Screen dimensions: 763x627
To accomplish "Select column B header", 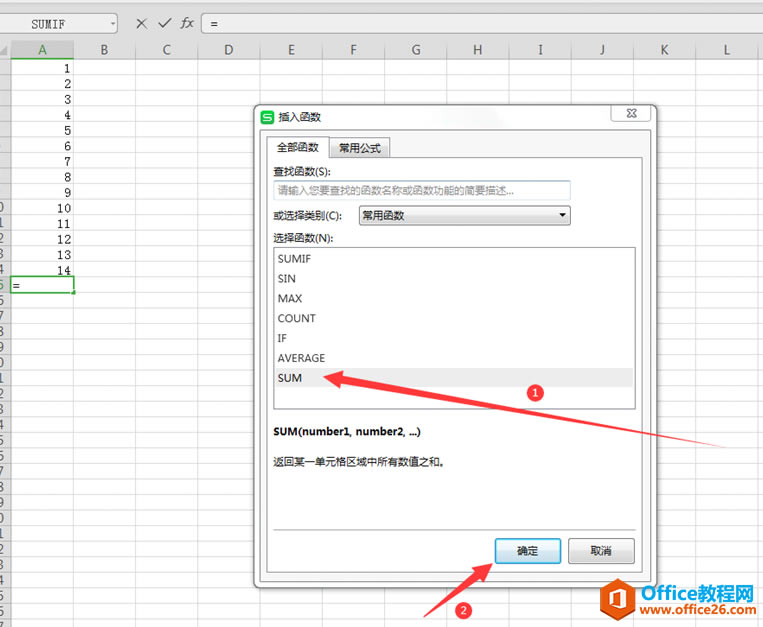I will tap(104, 50).
